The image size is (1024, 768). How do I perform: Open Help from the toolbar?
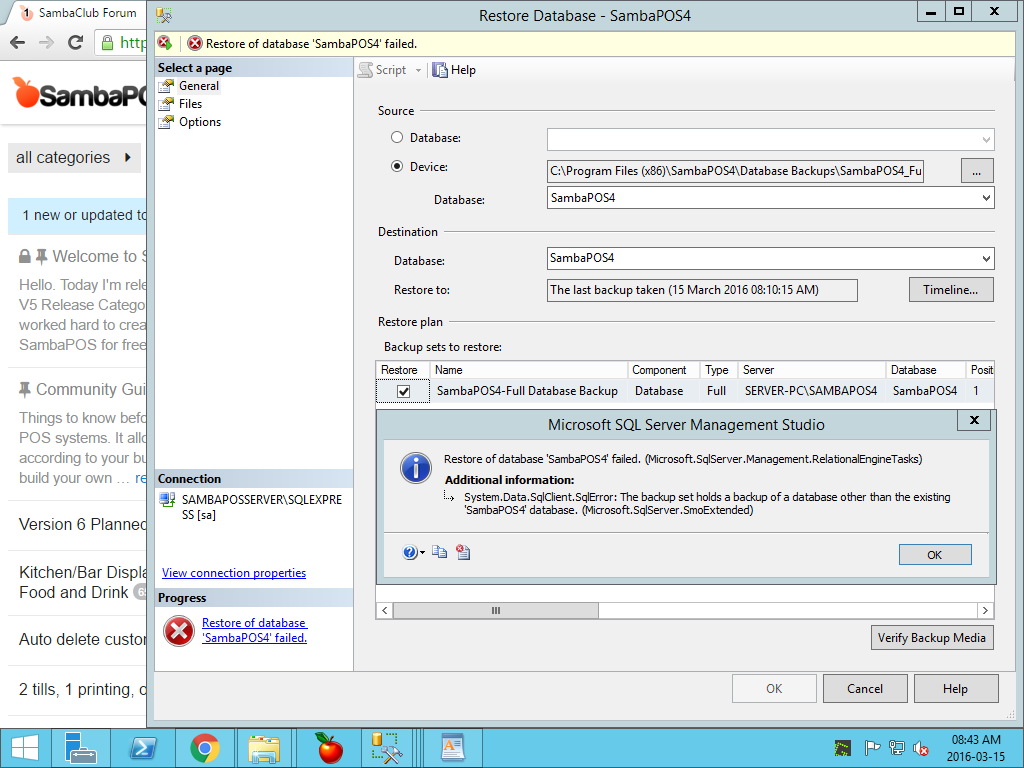point(455,70)
